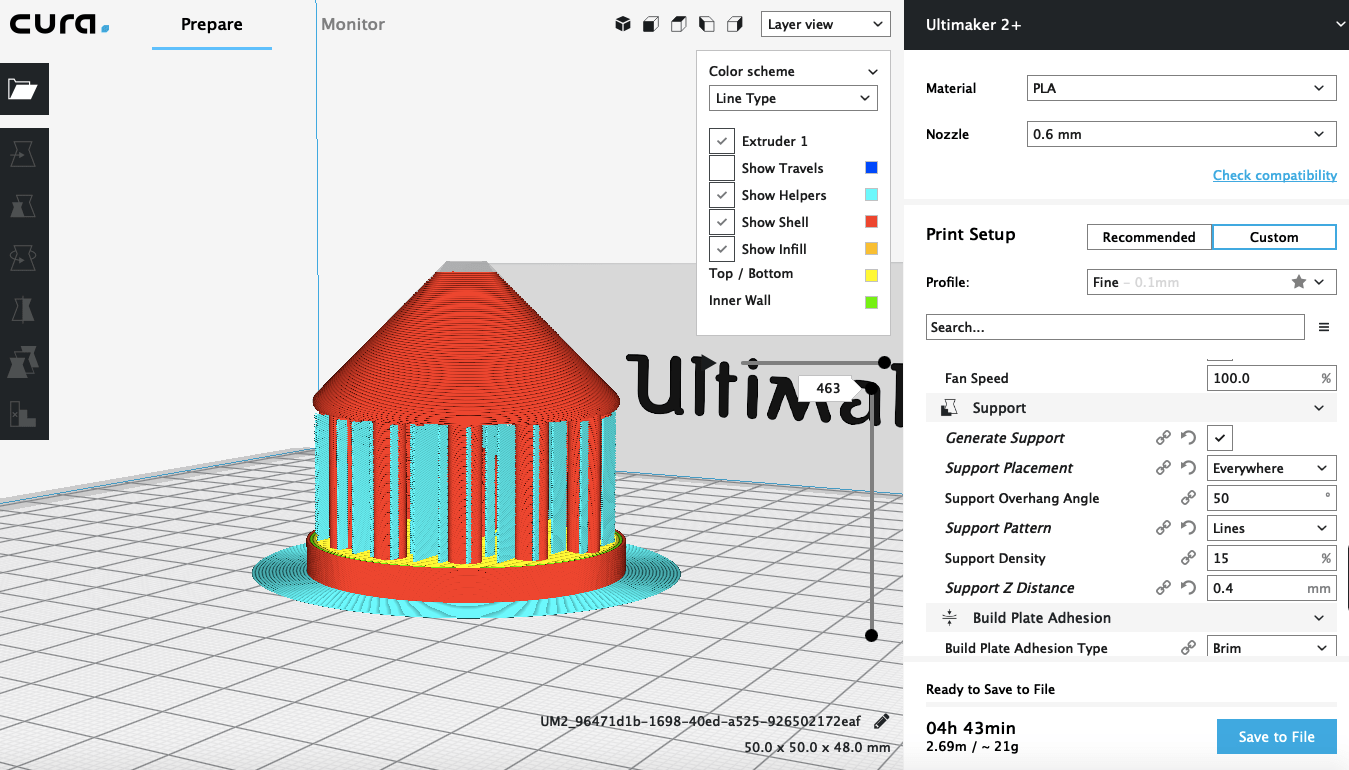Click the Support Overhang Angle field
Image resolution: width=1349 pixels, height=770 pixels.
coord(1272,498)
